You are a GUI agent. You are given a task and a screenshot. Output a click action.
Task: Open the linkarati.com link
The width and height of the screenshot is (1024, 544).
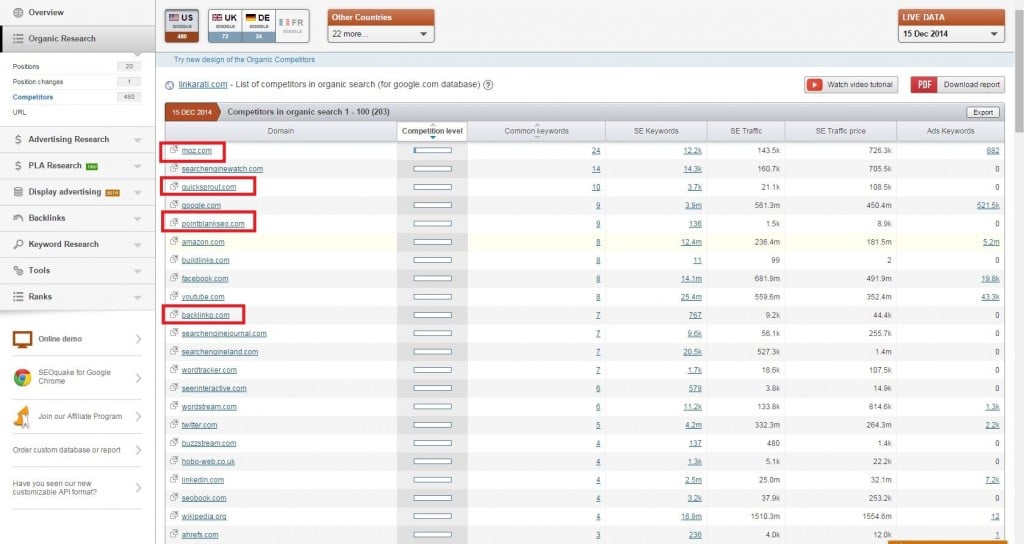(203, 84)
